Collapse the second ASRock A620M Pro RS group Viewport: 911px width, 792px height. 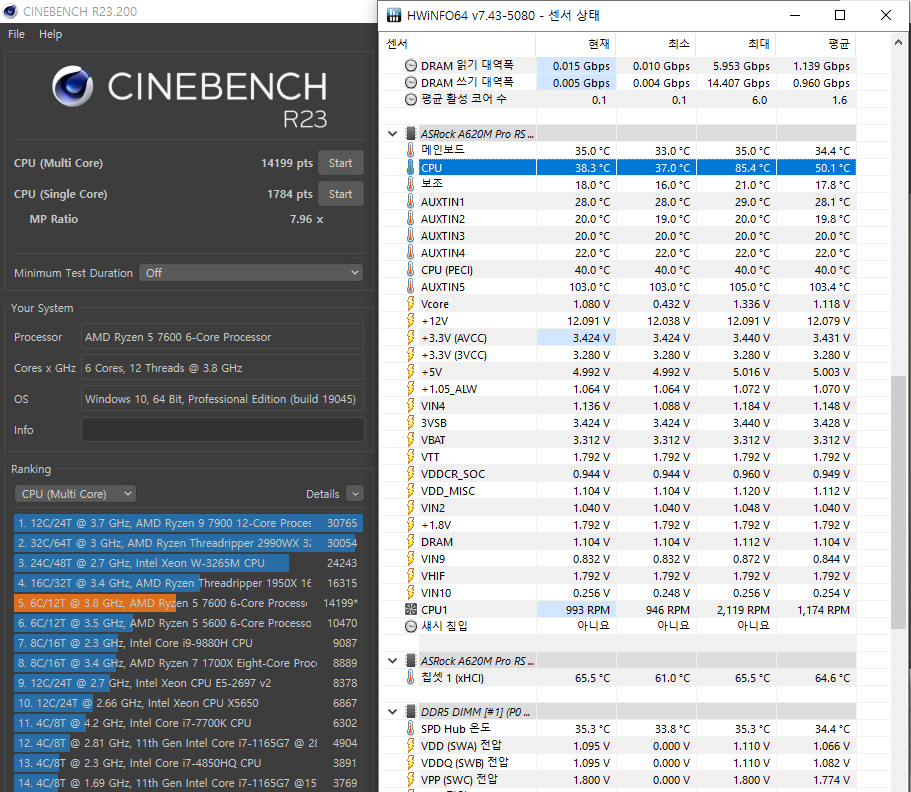point(393,661)
